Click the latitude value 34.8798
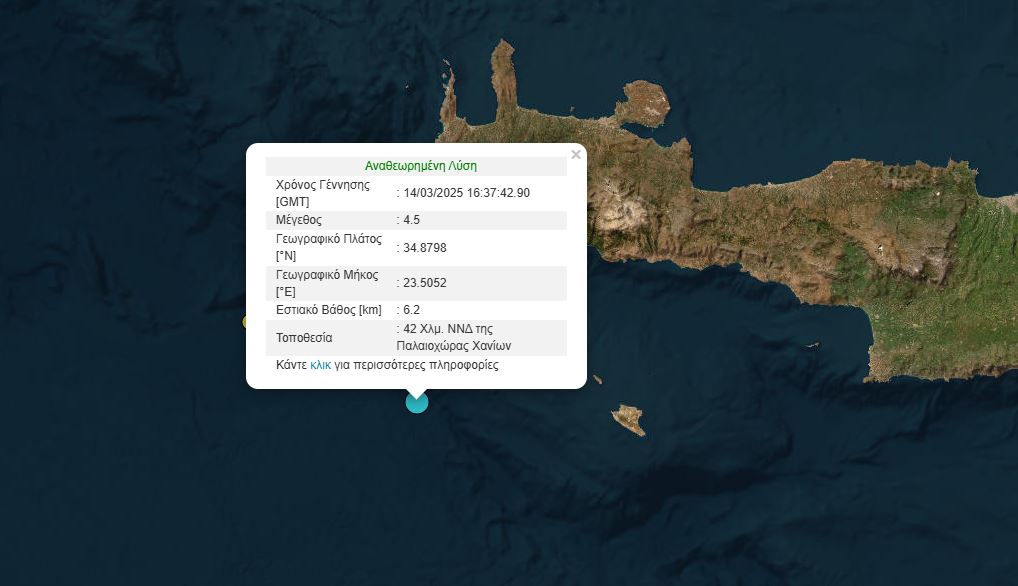The width and height of the screenshot is (1018, 586). tap(424, 247)
